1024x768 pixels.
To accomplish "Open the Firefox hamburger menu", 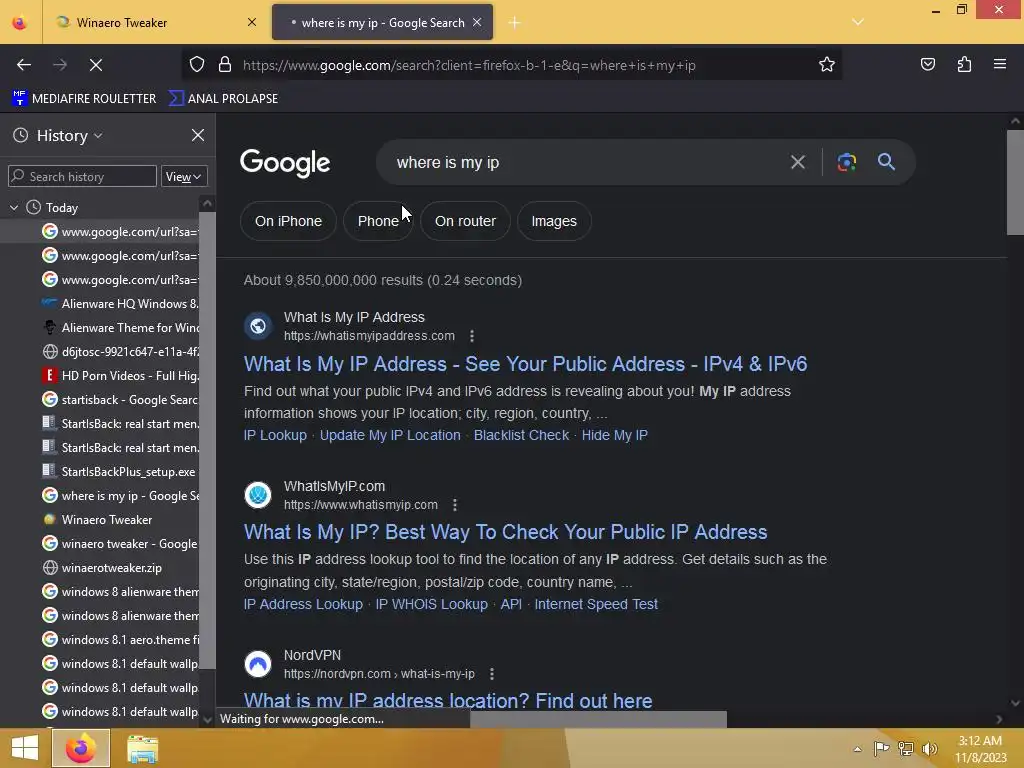I will [x=999, y=64].
